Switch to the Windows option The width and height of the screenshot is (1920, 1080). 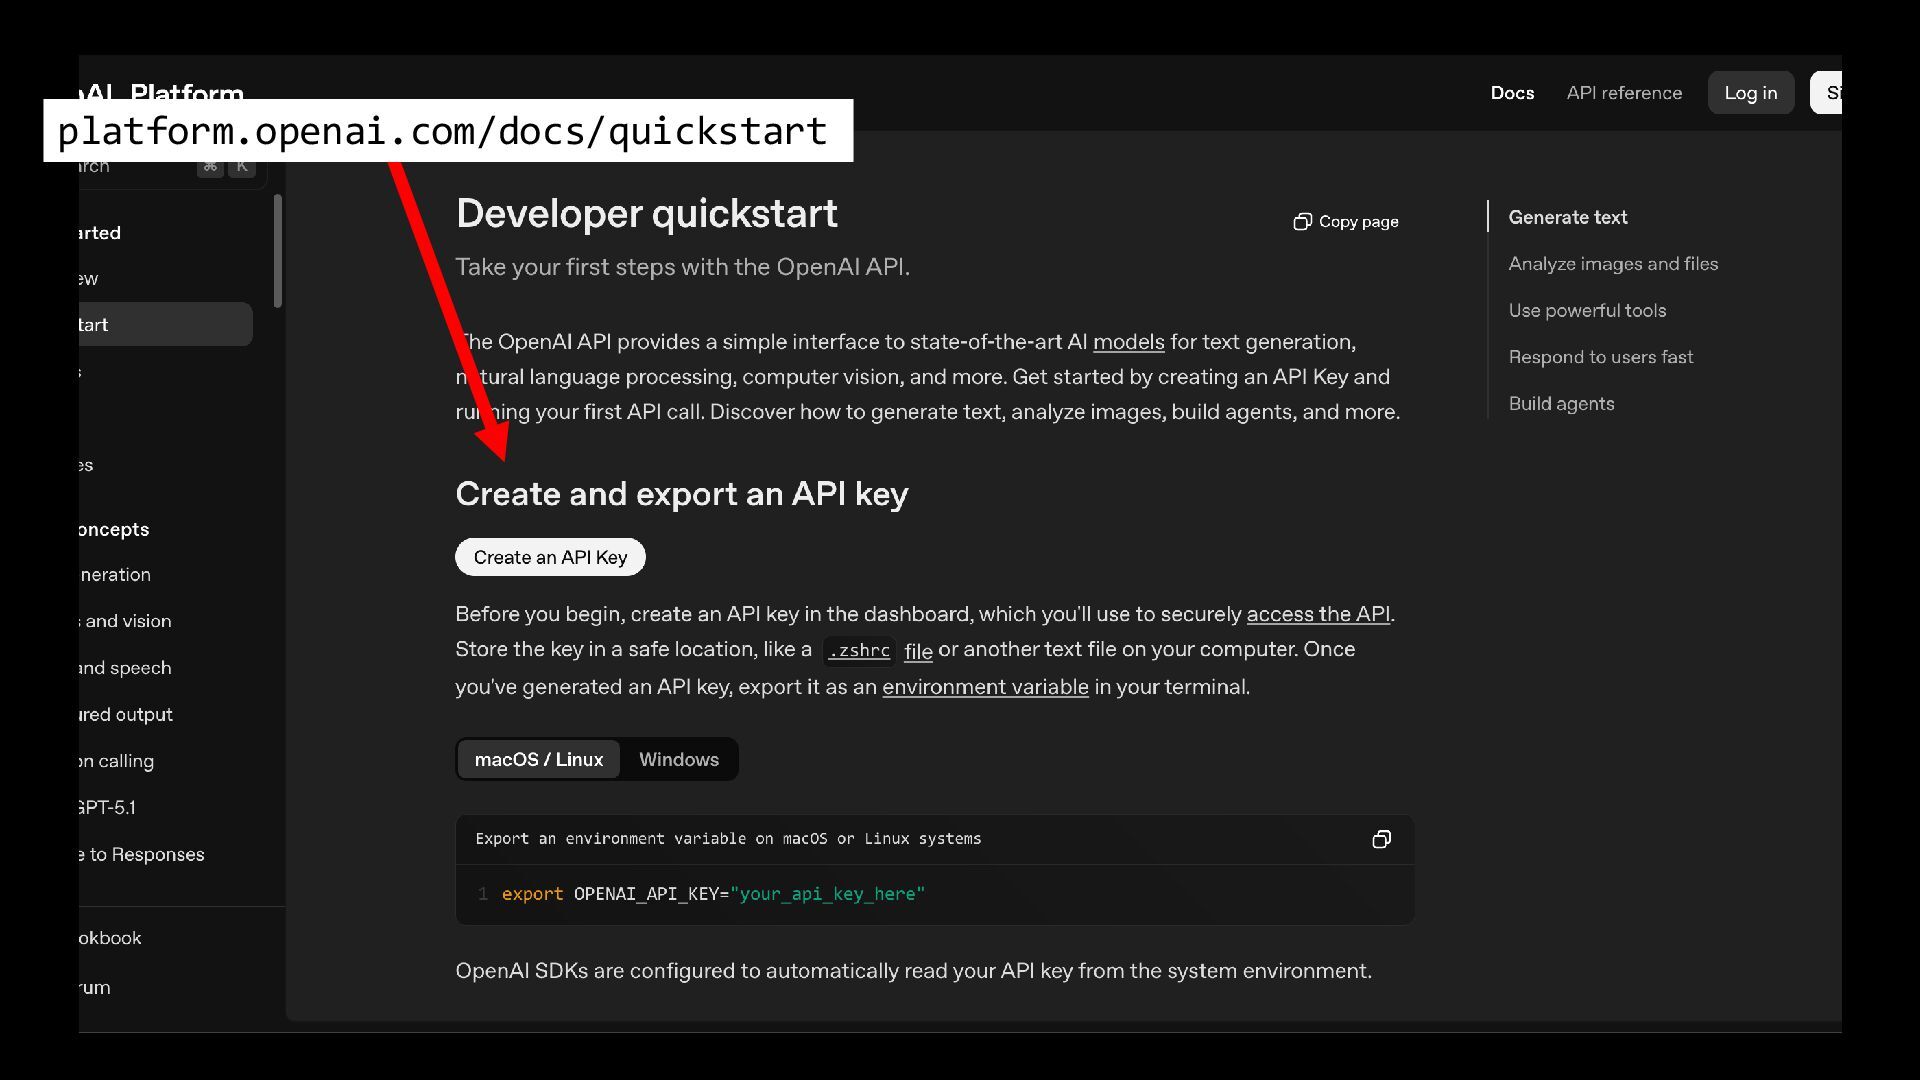point(678,760)
